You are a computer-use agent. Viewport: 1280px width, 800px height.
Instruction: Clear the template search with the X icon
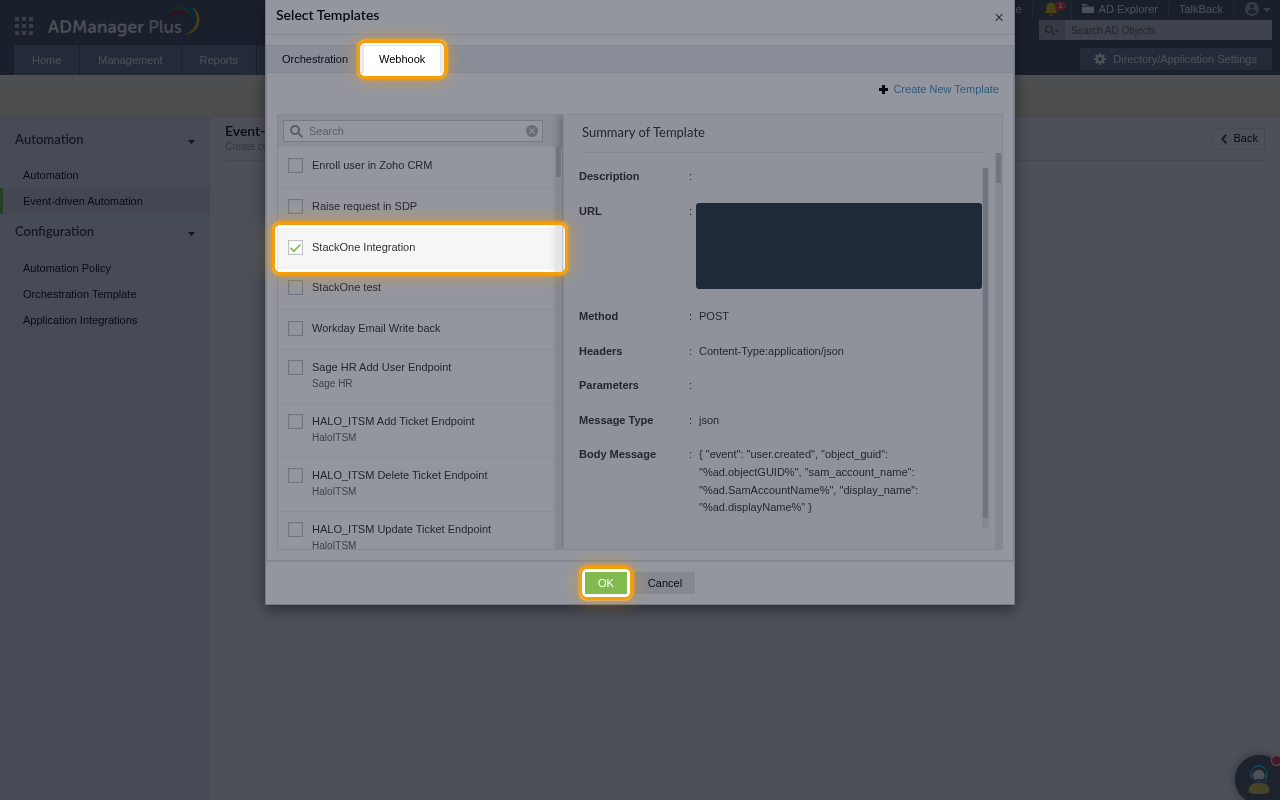(532, 131)
